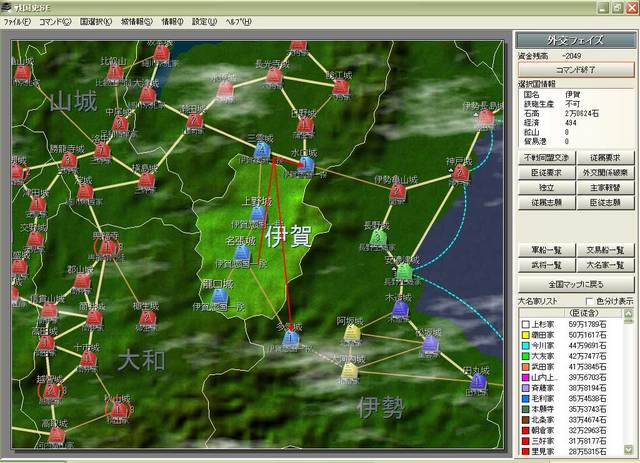
Task: Open the ヘルプ(H) menu
Action: point(238,22)
